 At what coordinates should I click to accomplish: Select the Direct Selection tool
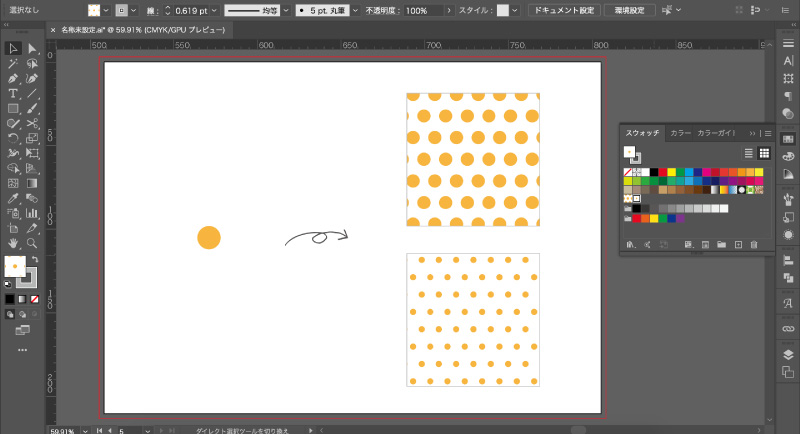pos(33,48)
